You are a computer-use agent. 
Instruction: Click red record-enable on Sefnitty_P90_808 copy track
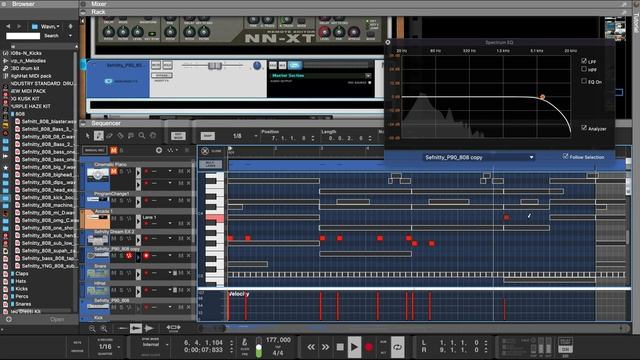point(146,256)
